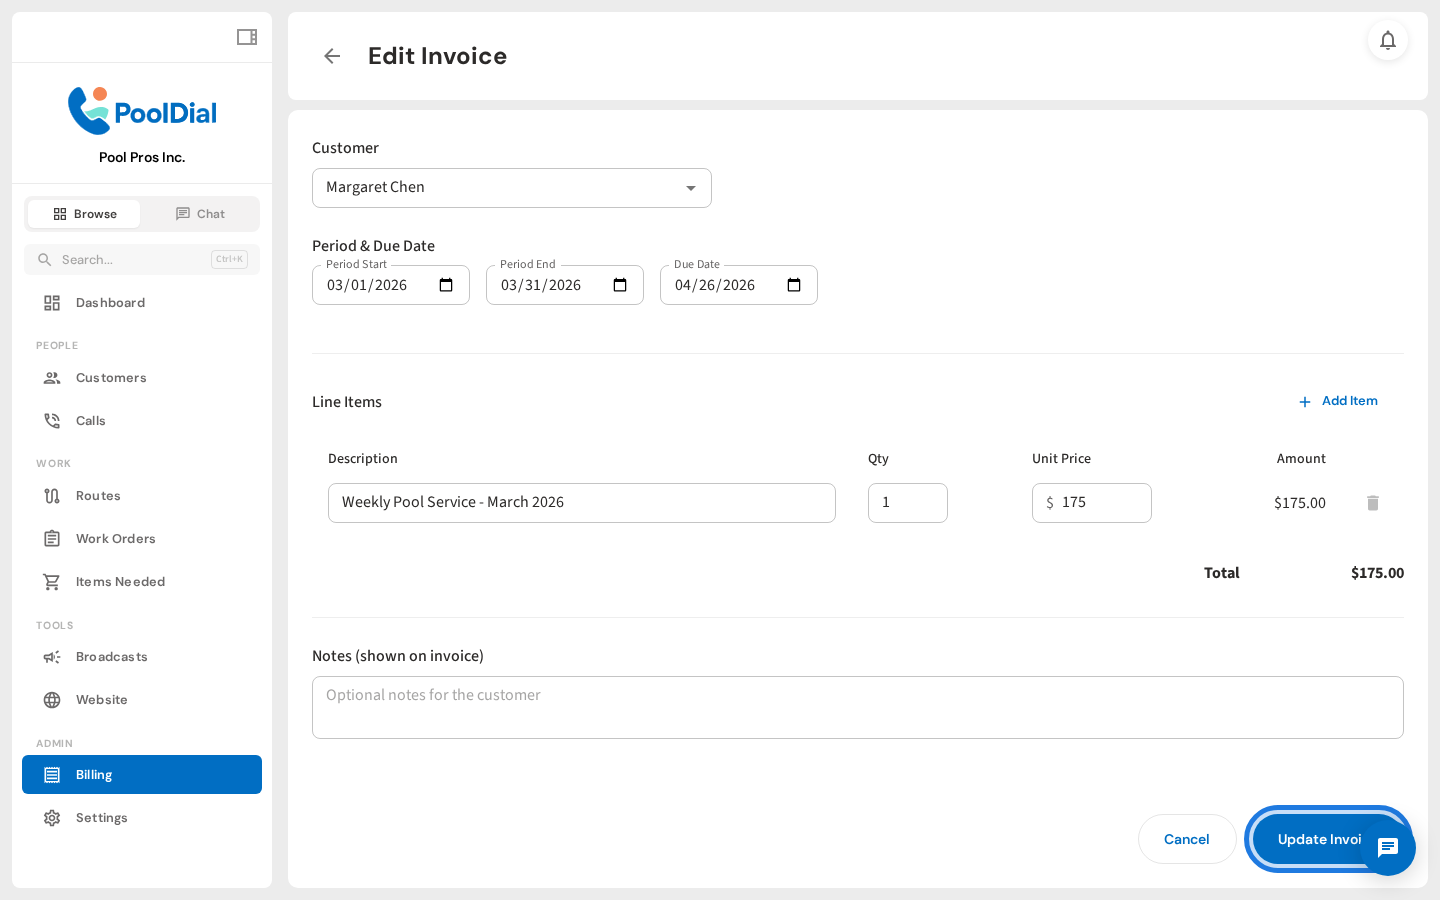This screenshot has width=1440, height=900.
Task: Click the notification bell
Action: point(1388,40)
